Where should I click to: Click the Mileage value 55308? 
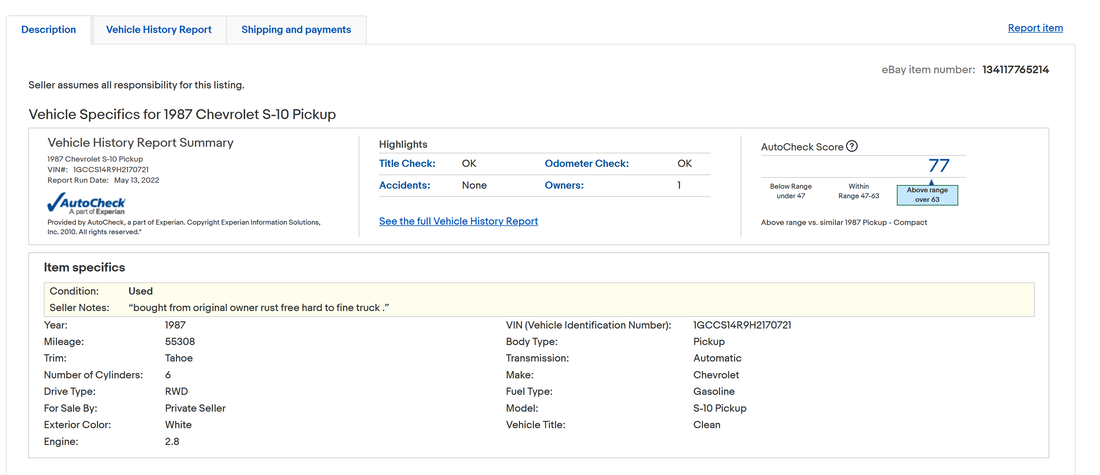coord(180,342)
